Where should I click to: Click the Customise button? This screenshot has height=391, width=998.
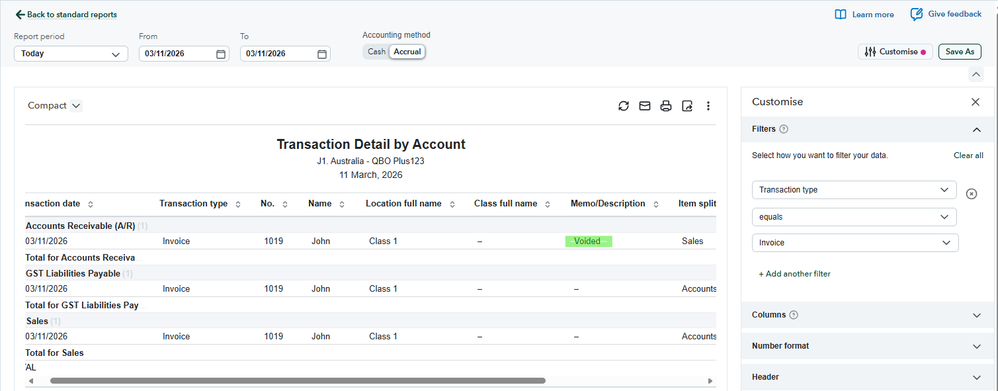(895, 52)
